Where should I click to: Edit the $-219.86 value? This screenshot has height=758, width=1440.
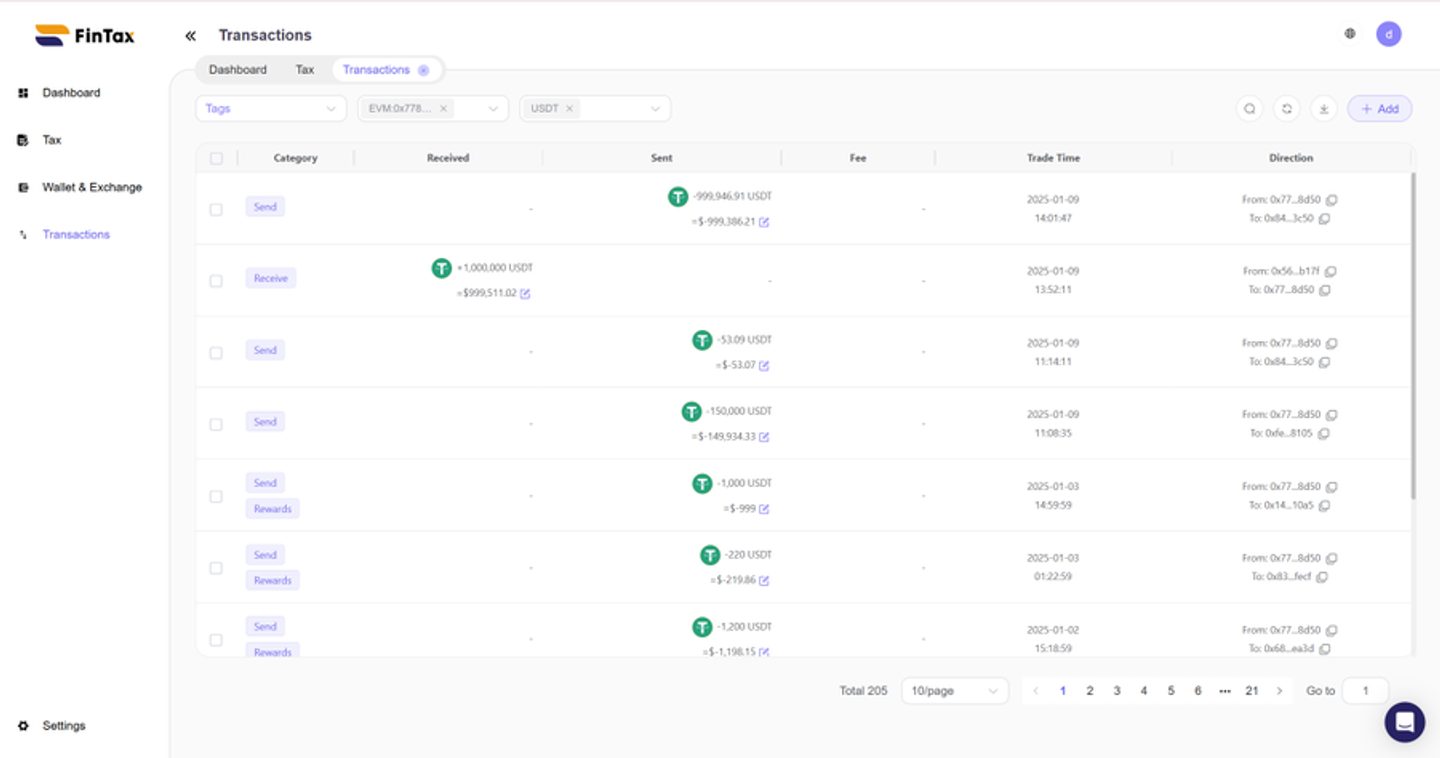(764, 581)
